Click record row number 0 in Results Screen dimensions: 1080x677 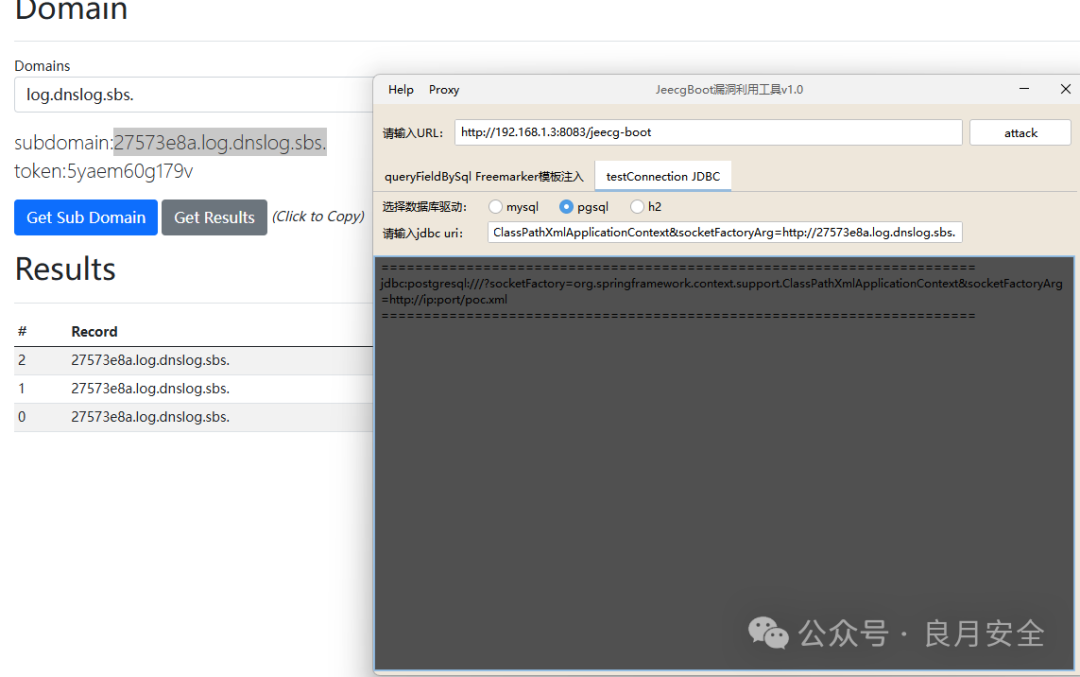coord(193,417)
